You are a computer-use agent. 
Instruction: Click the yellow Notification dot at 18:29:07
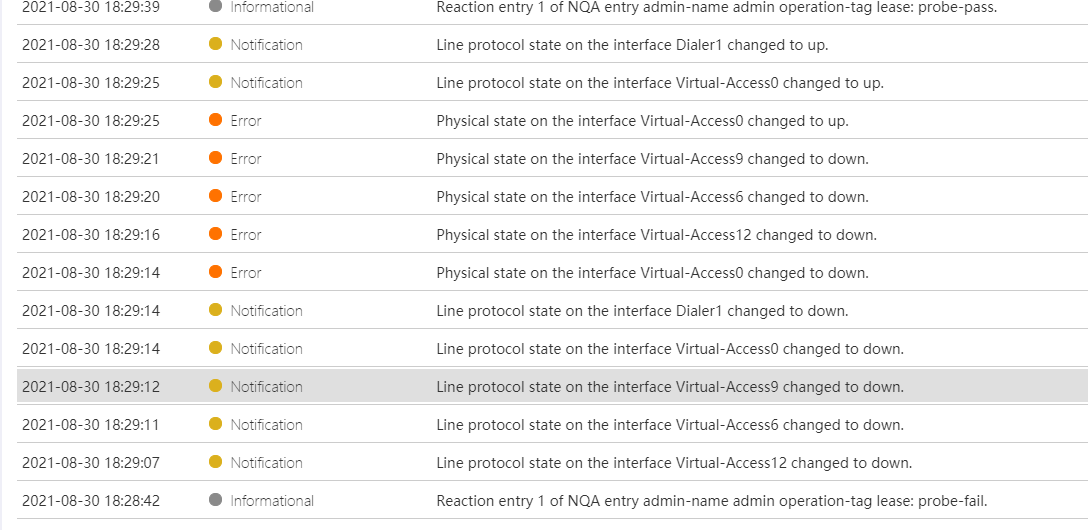tap(215, 462)
